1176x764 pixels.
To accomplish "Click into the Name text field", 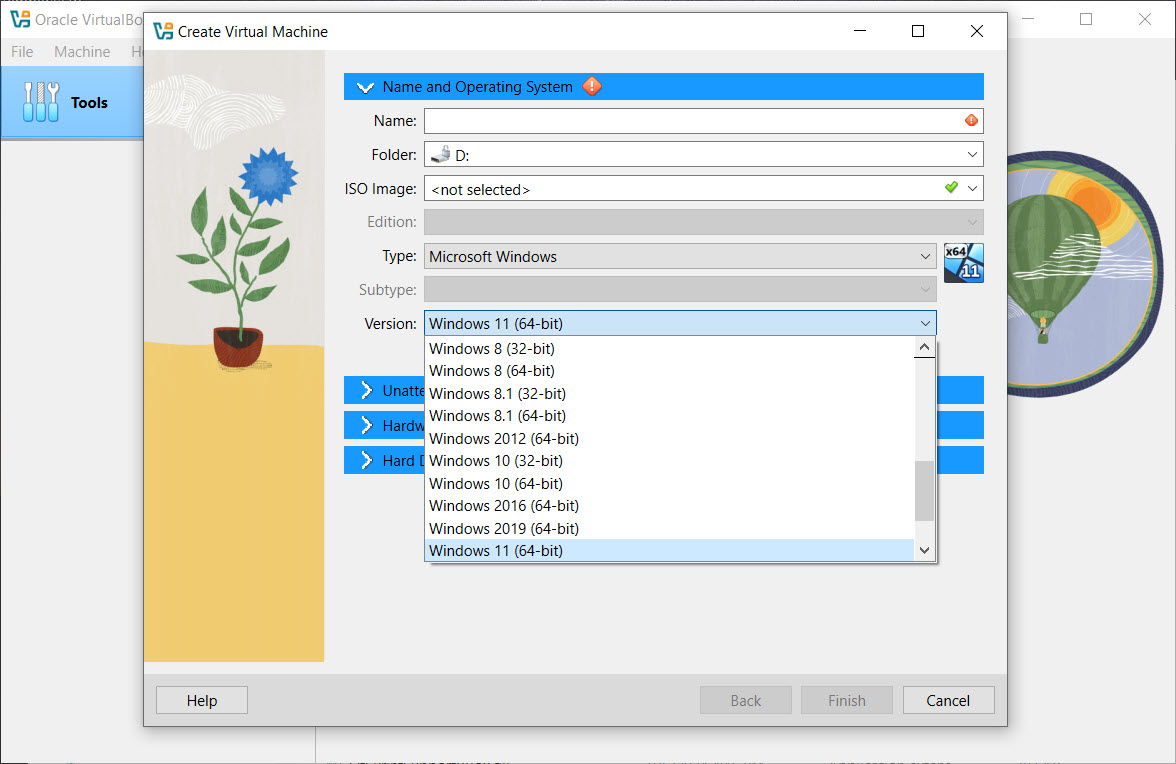I will [693, 121].
